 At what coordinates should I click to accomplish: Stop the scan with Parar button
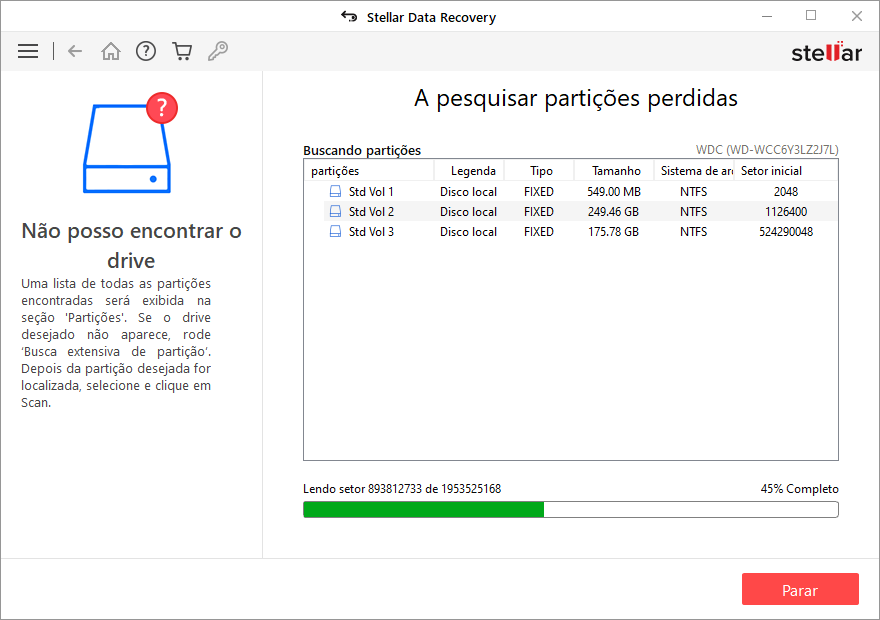click(800, 589)
